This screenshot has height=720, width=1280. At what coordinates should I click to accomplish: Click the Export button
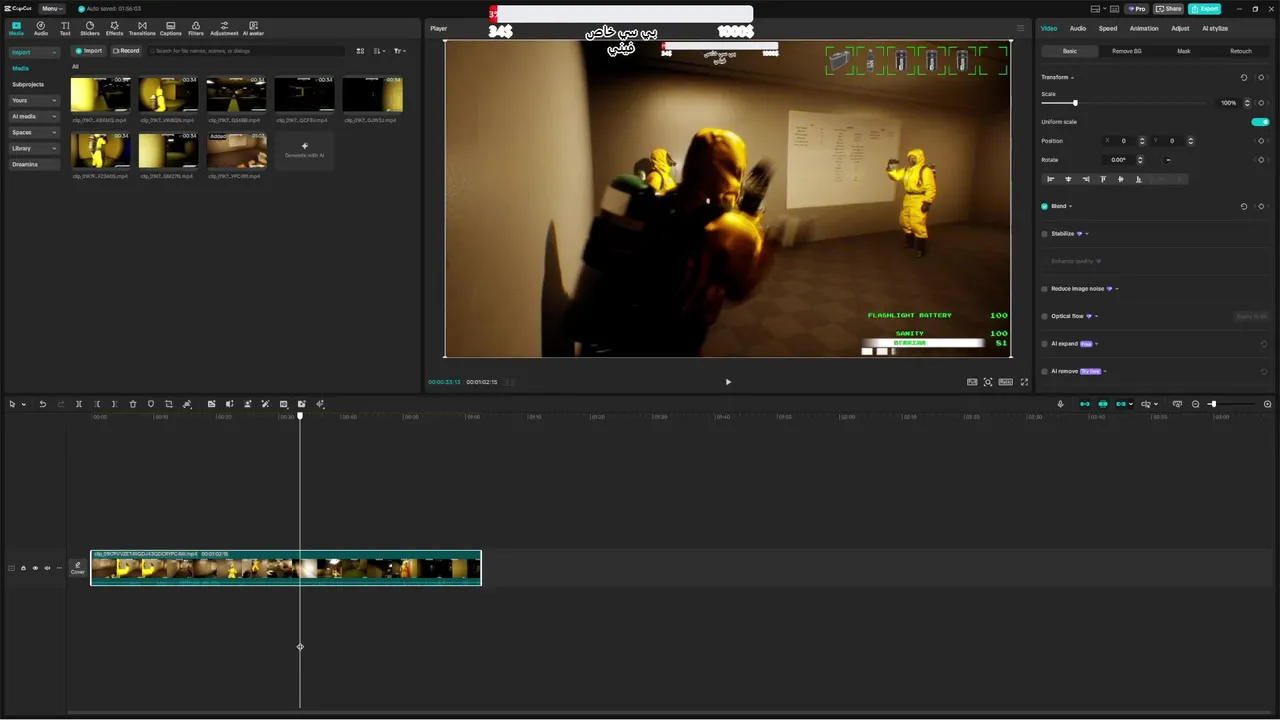(x=1205, y=8)
